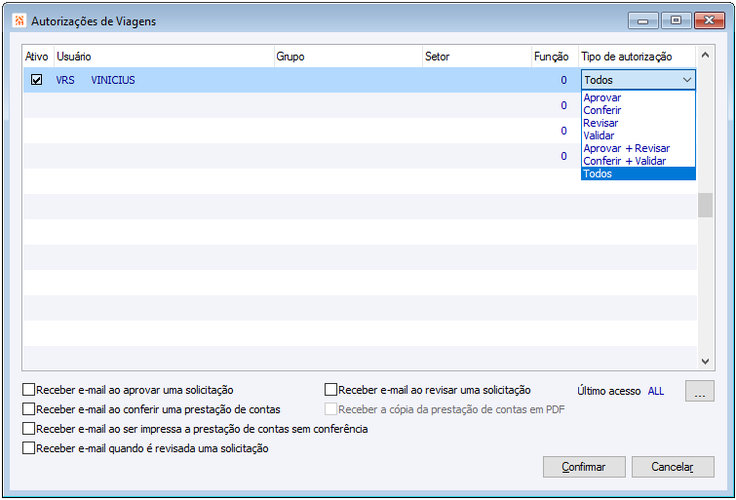Enable e-mail ao revisar uma solicitação
736x500 pixels.
(331, 390)
